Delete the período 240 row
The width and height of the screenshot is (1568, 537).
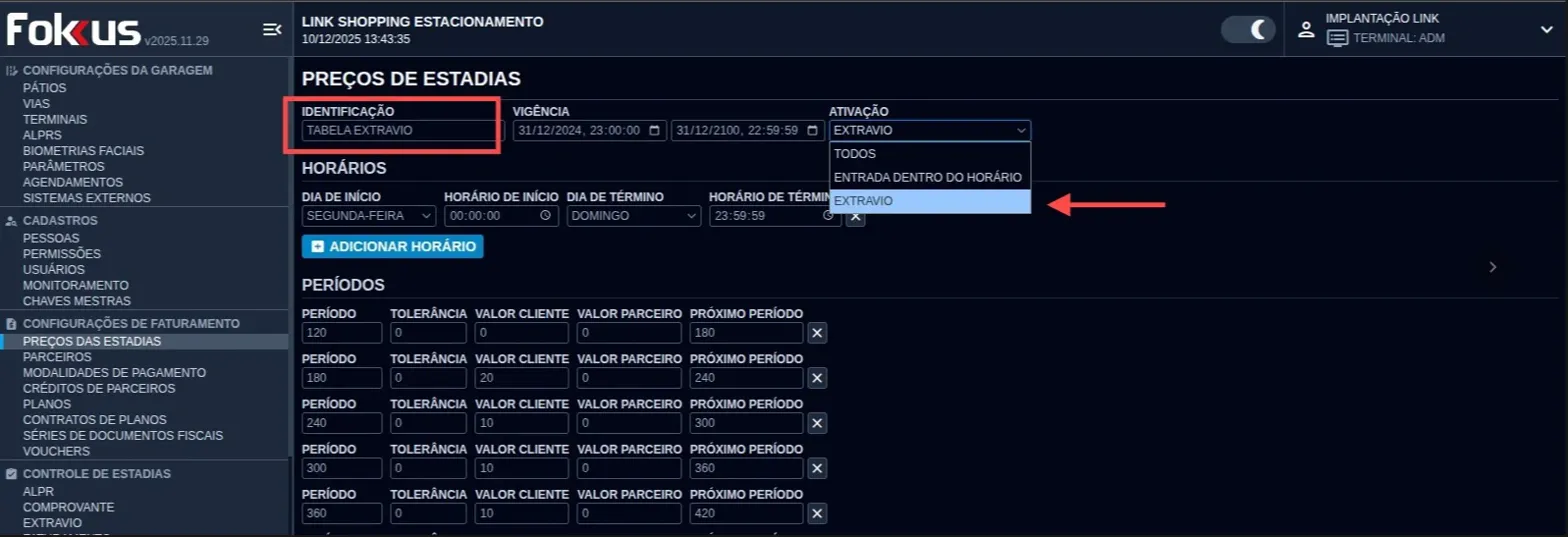pos(817,423)
